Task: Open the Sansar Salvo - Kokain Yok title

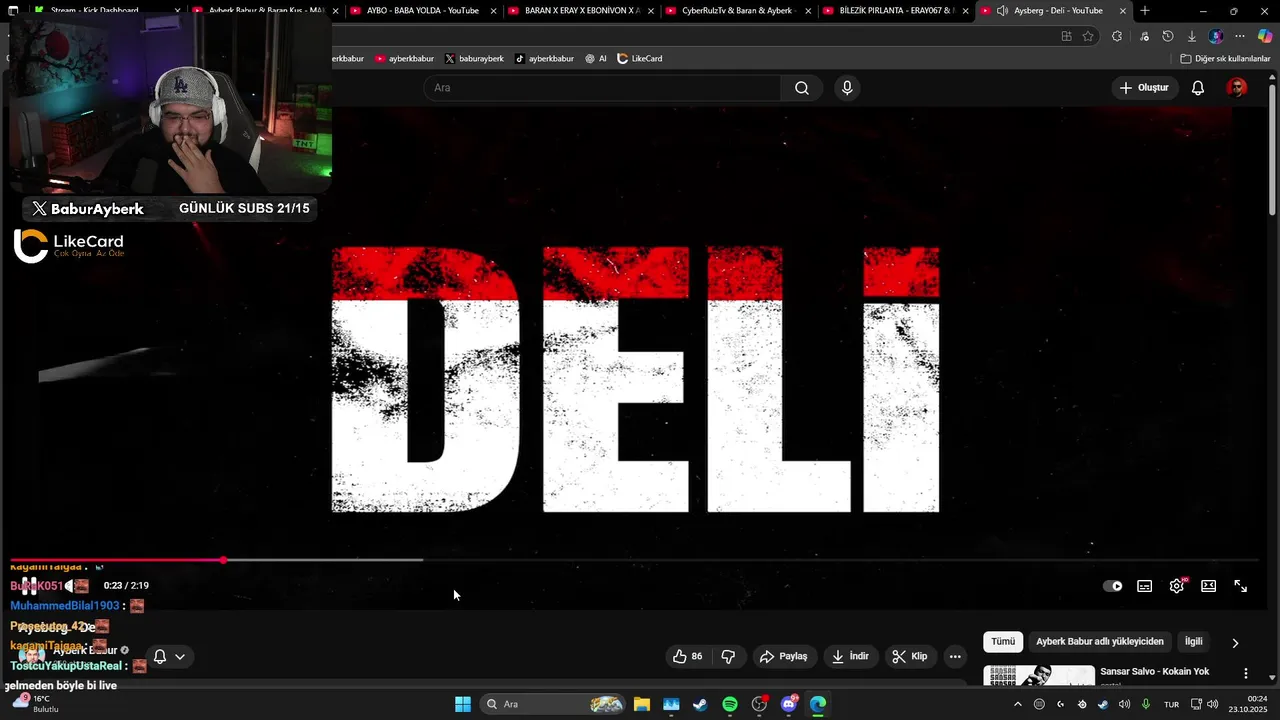Action: tap(1154, 671)
